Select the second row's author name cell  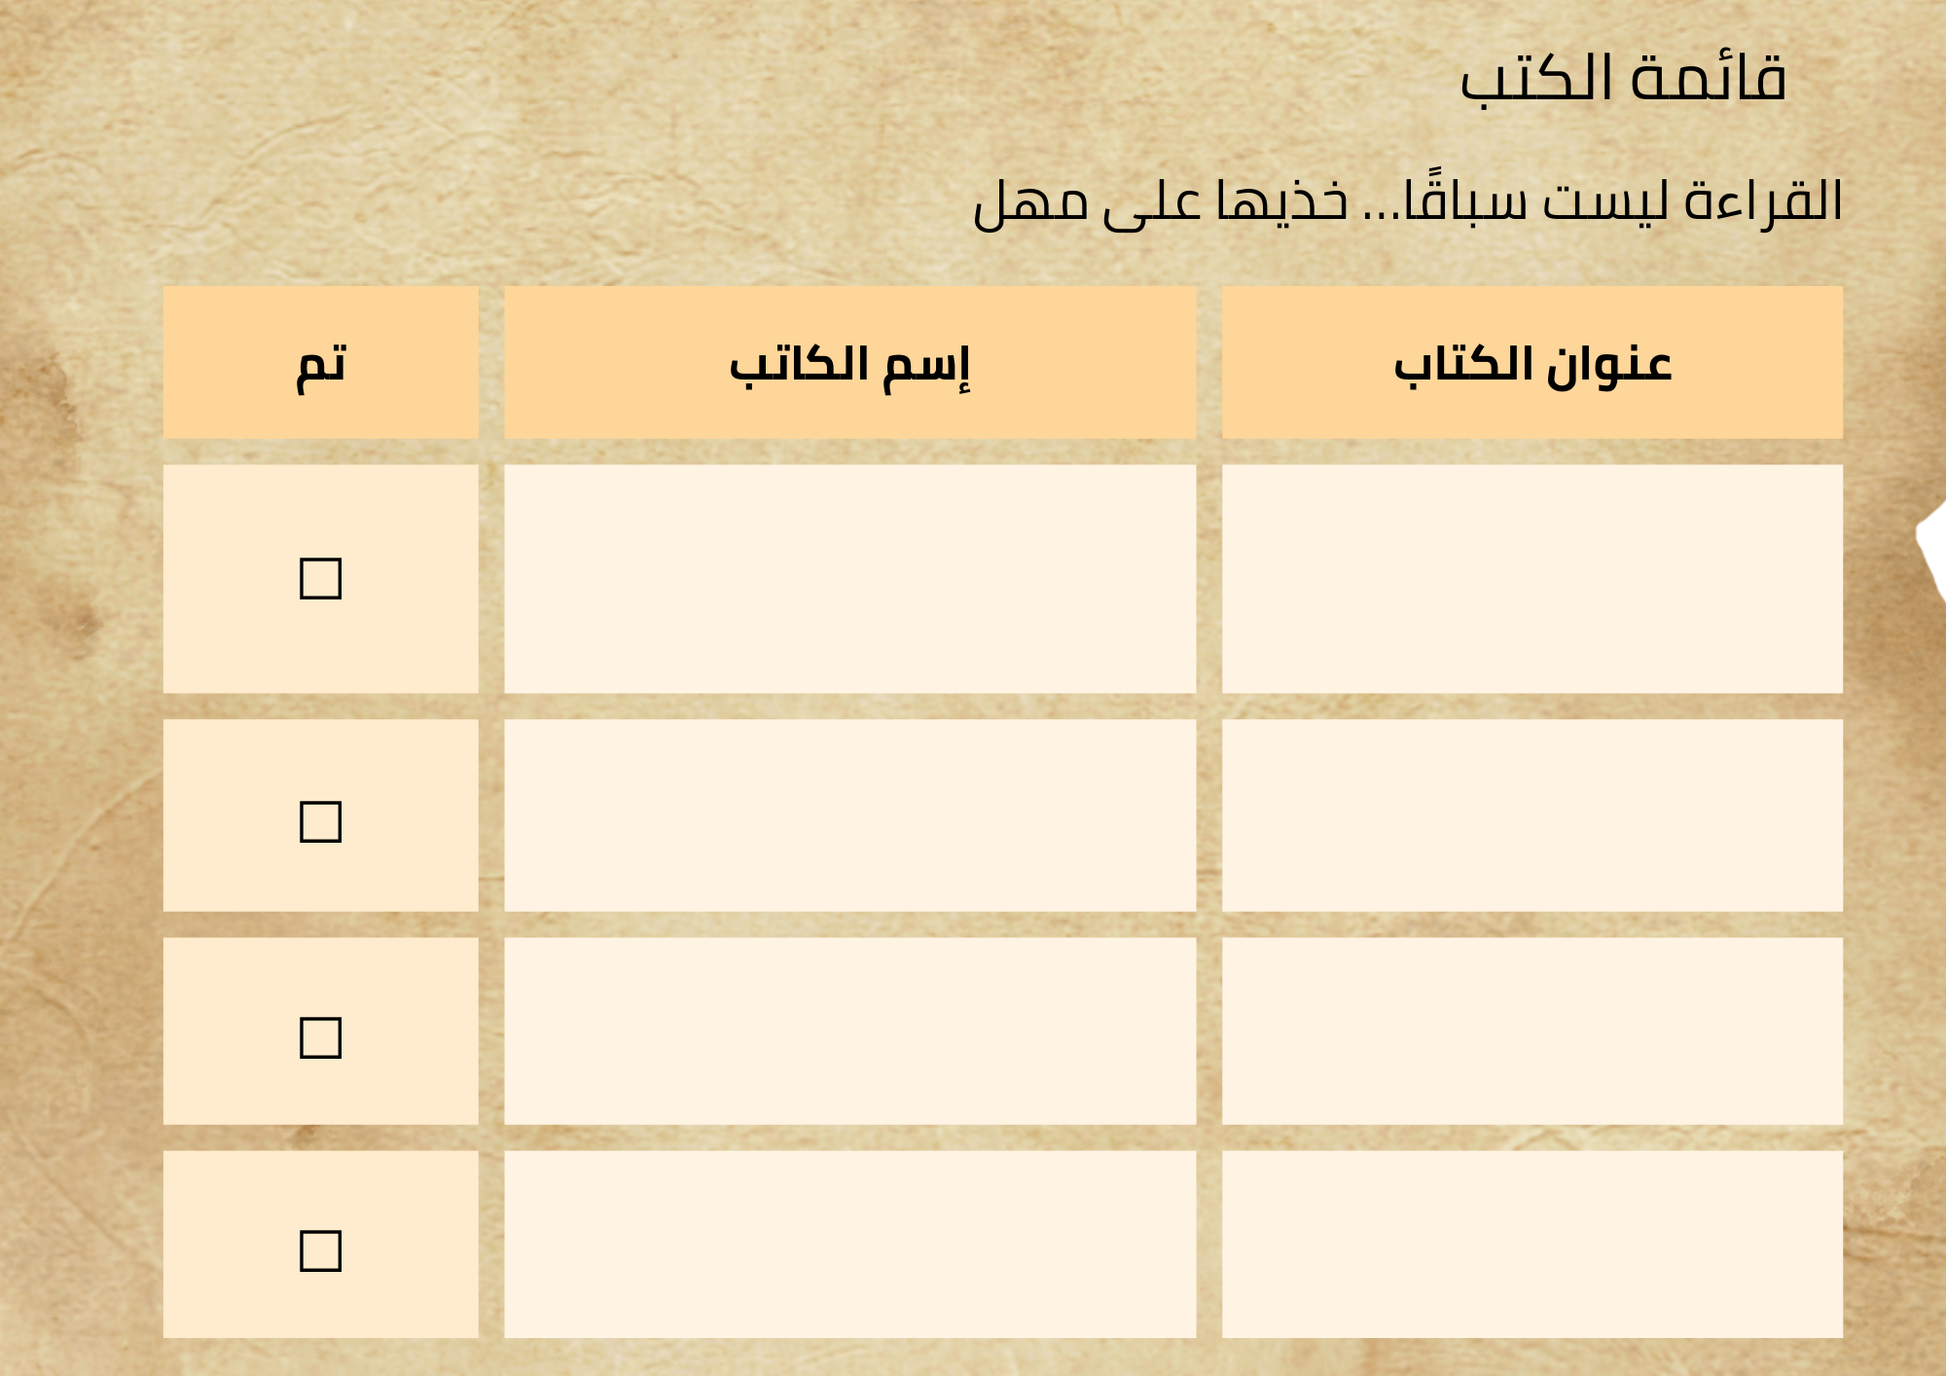point(849,815)
